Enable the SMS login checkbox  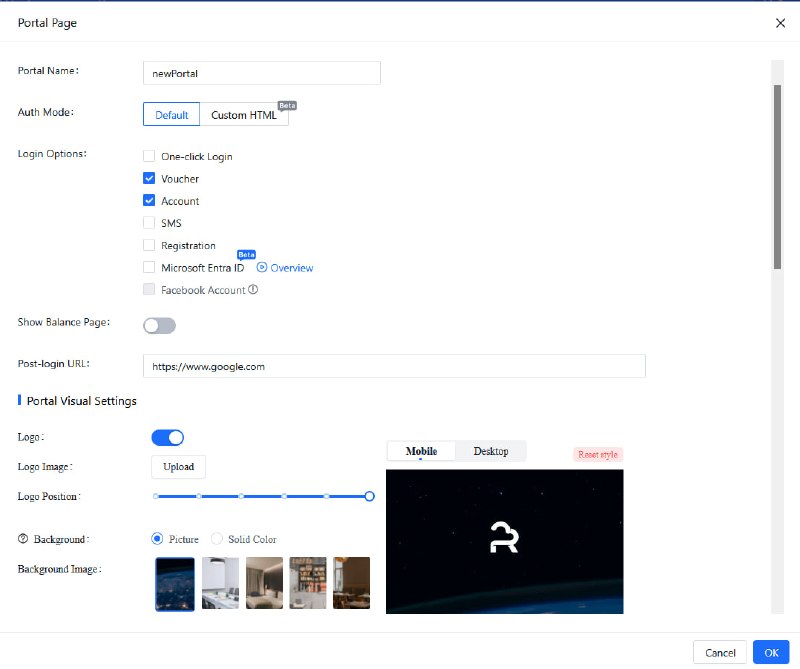pyautogui.click(x=149, y=222)
